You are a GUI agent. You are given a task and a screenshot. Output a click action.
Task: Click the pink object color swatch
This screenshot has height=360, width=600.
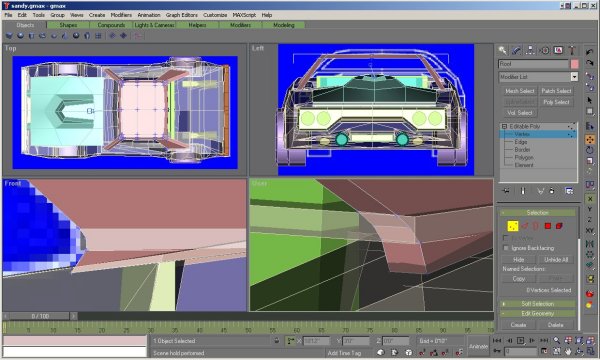pos(574,64)
